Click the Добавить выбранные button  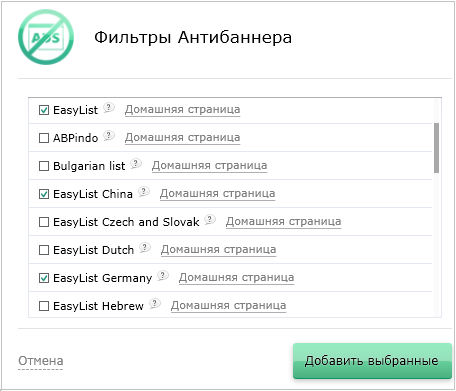pos(372,361)
